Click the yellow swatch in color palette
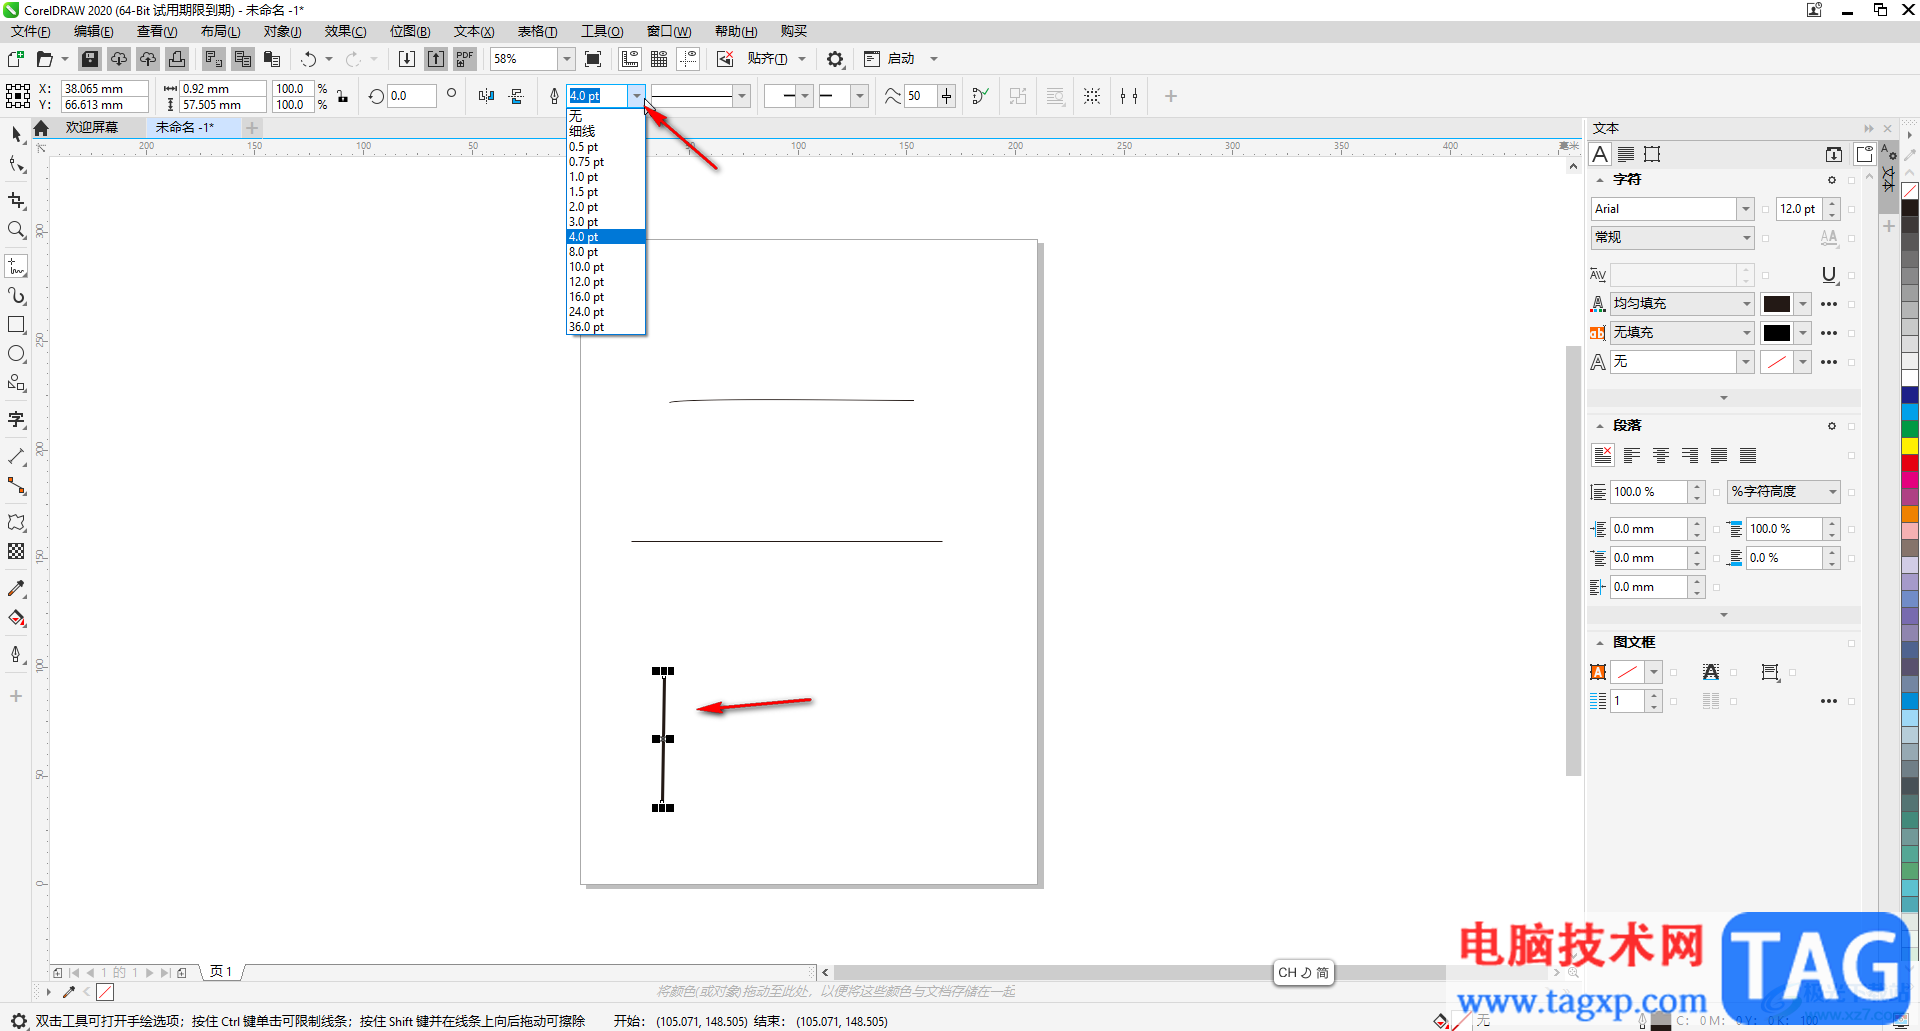Image resolution: width=1920 pixels, height=1031 pixels. [1910, 446]
